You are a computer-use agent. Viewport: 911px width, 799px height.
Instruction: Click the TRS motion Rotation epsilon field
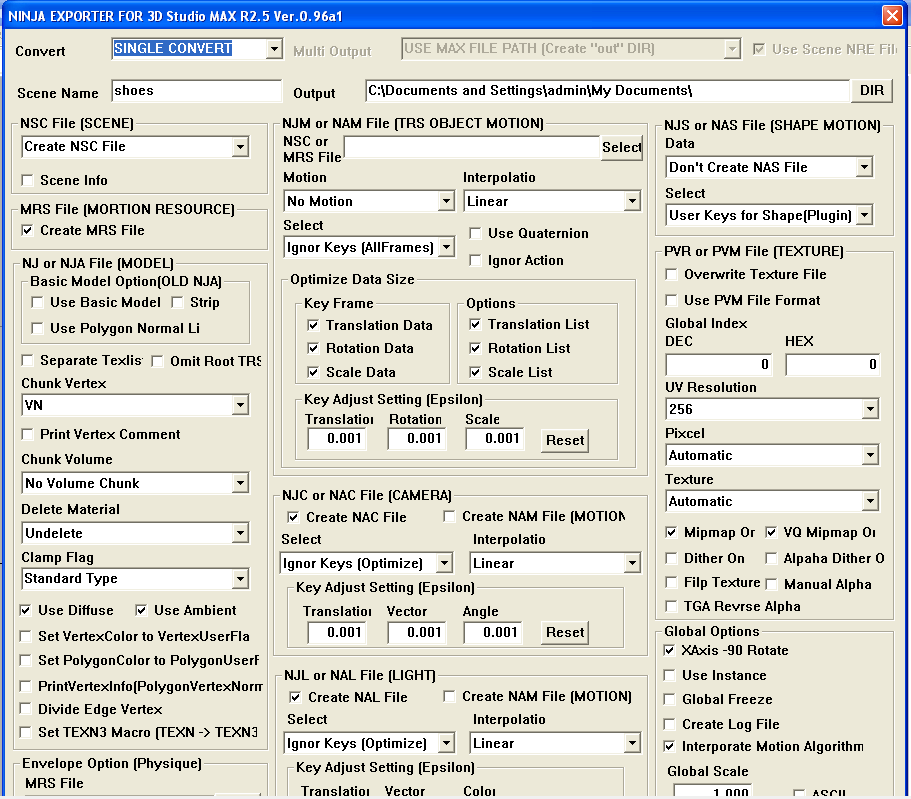[418, 439]
